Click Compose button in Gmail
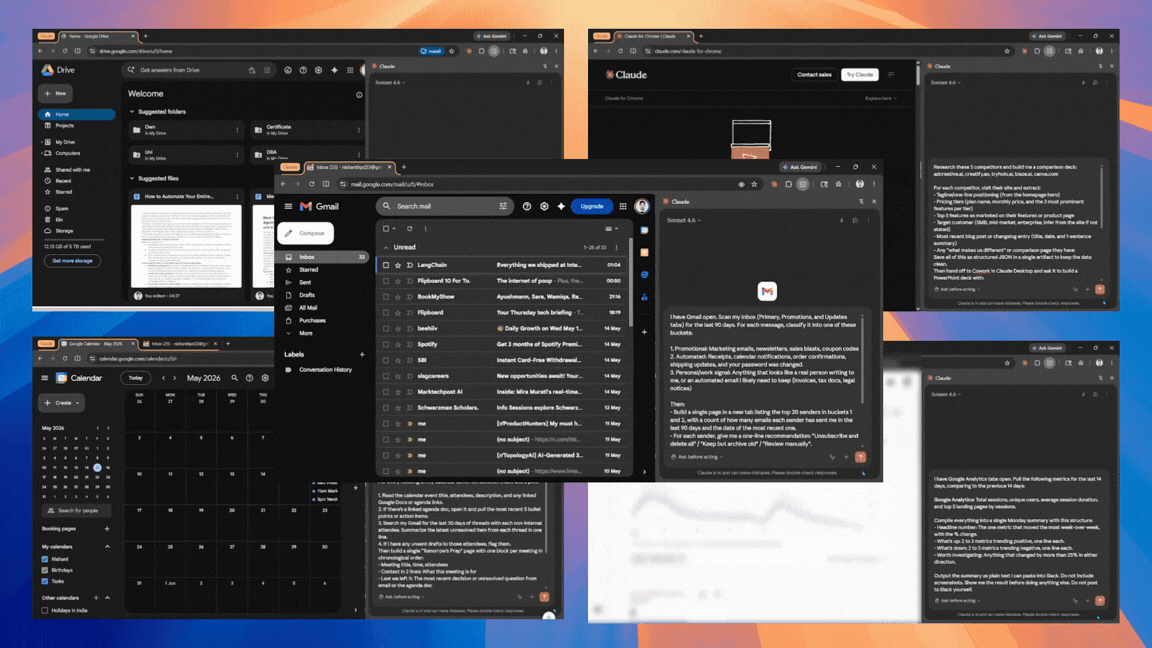The width and height of the screenshot is (1152, 648). pyautogui.click(x=306, y=233)
